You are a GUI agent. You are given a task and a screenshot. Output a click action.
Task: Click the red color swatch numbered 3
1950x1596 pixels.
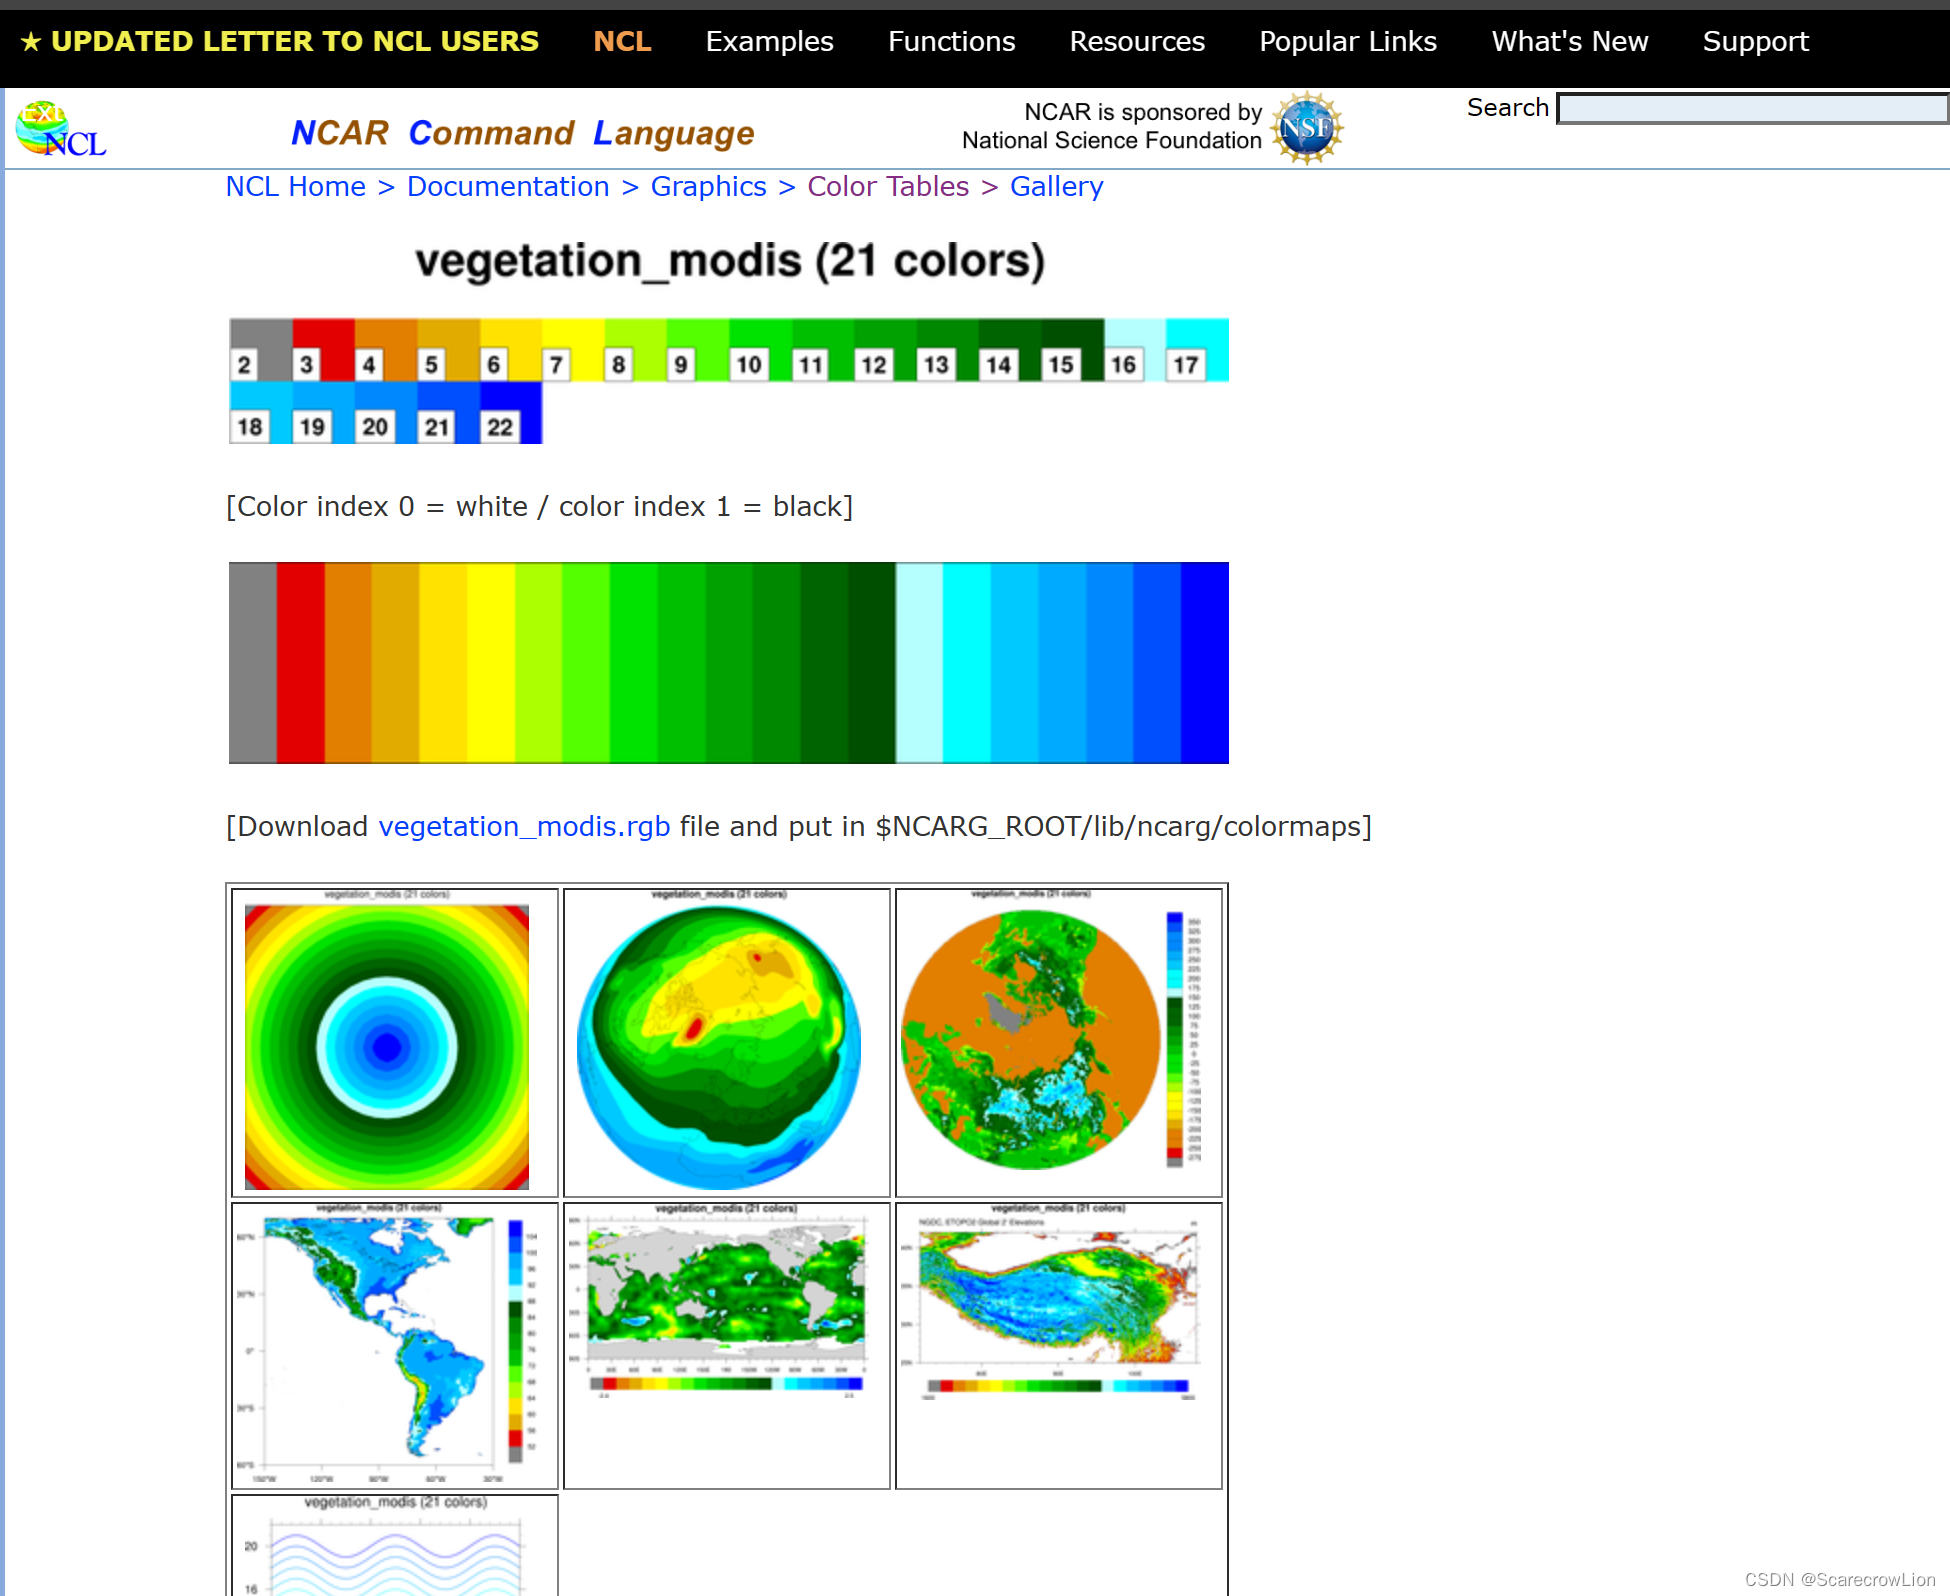tap(323, 350)
